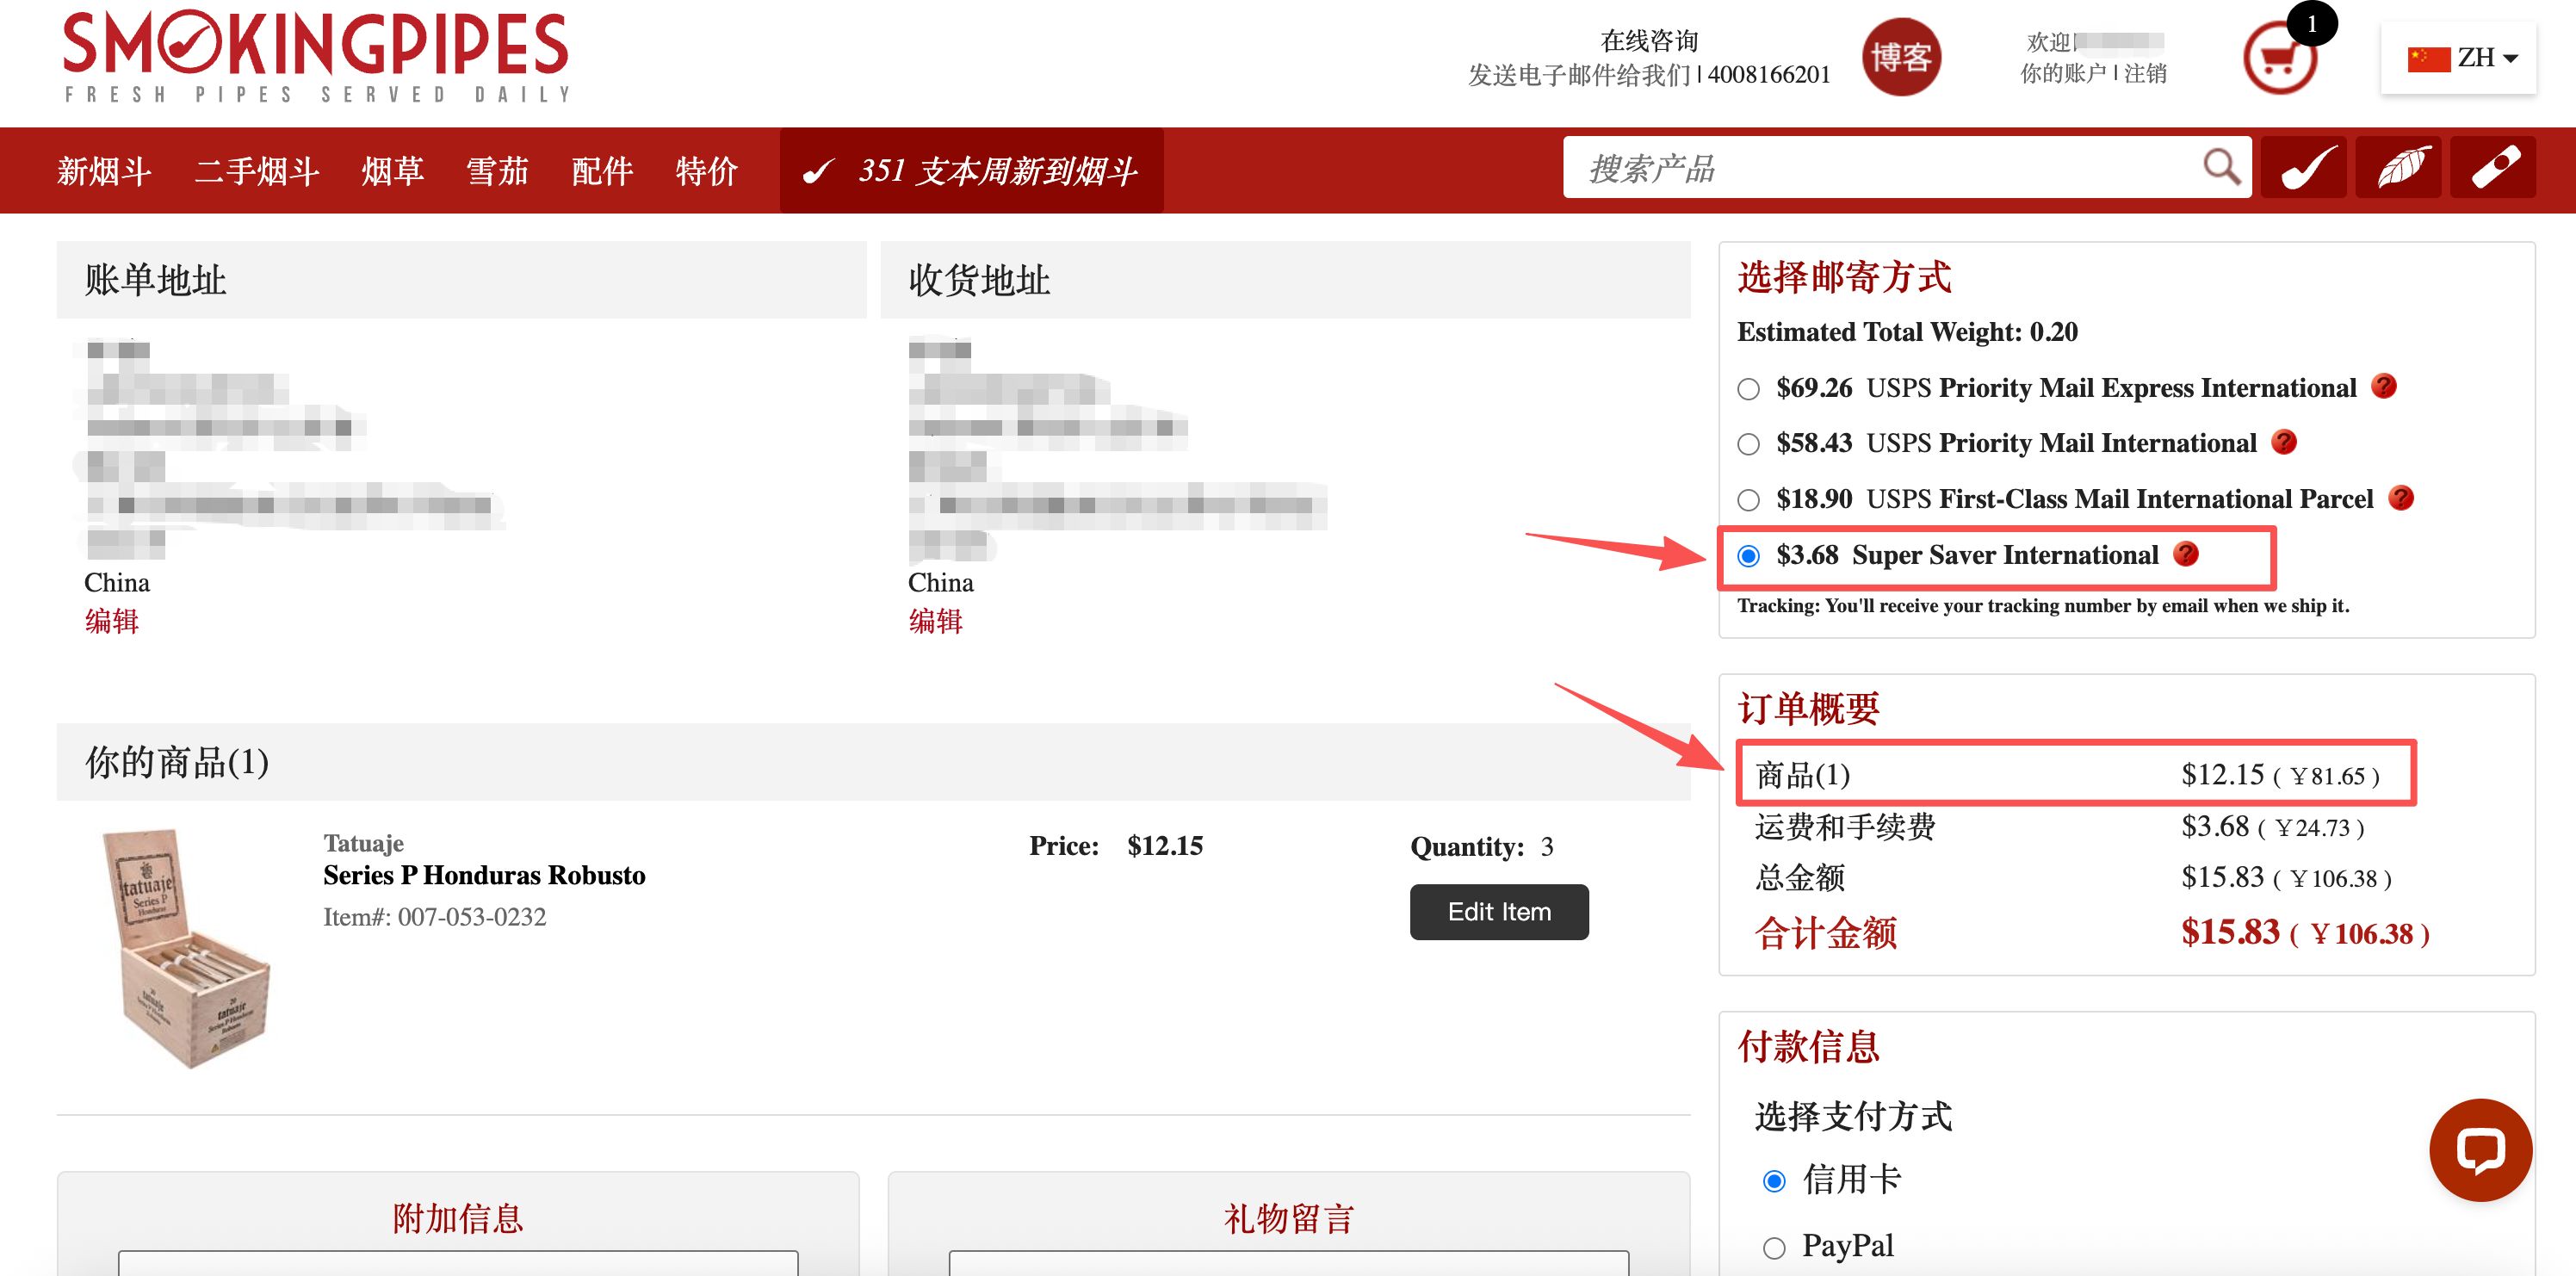Open 351 支本周新到烟斗 link
This screenshot has height=1276, width=2576.
971,170
